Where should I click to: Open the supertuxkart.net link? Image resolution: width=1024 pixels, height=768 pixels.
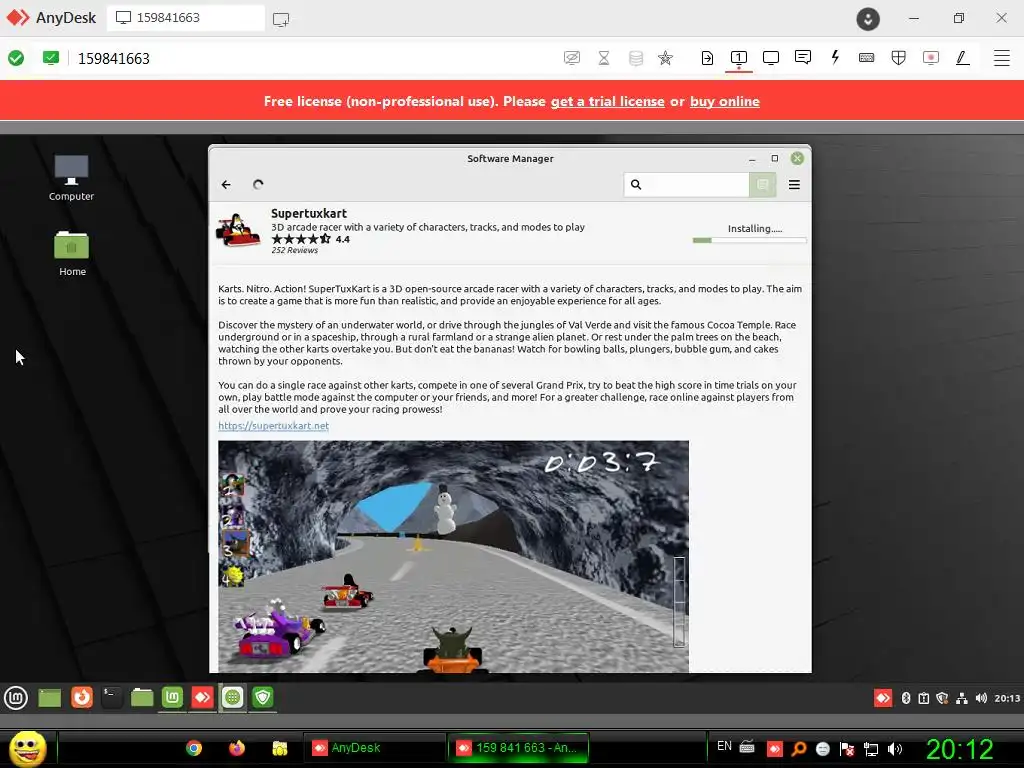click(x=274, y=426)
